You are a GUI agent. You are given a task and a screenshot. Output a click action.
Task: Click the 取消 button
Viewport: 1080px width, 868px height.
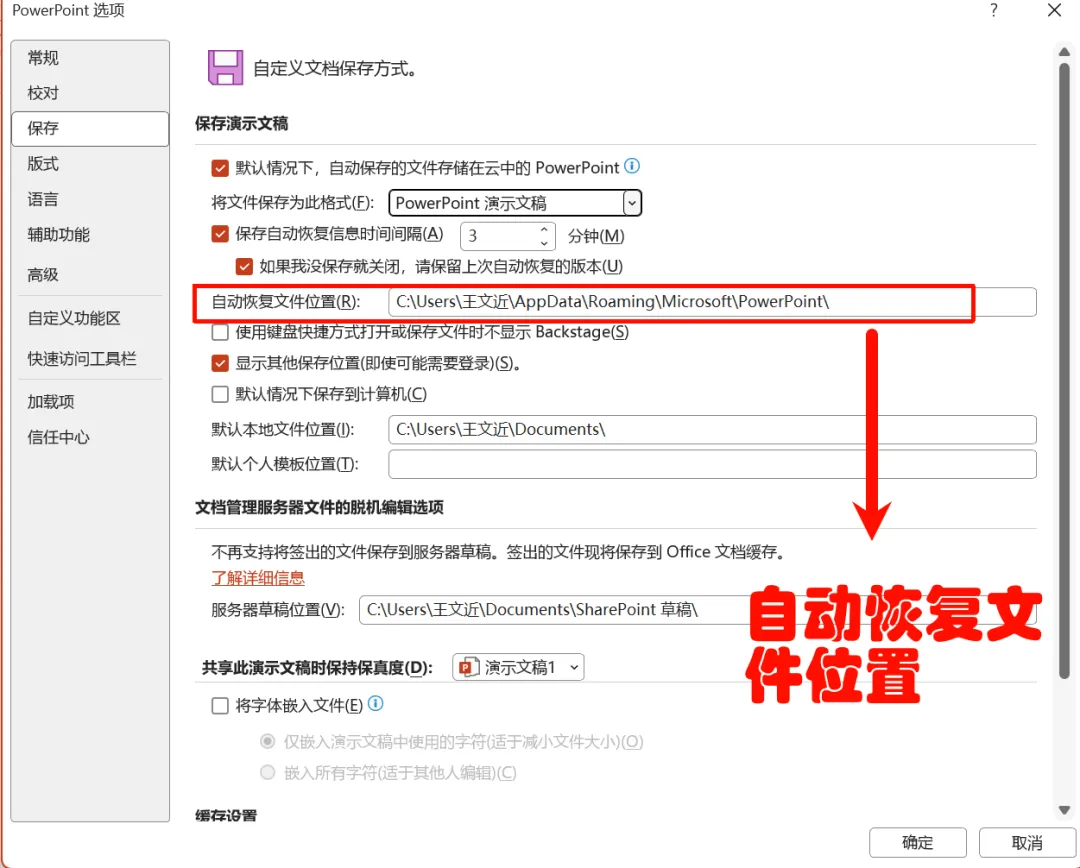coord(1026,842)
